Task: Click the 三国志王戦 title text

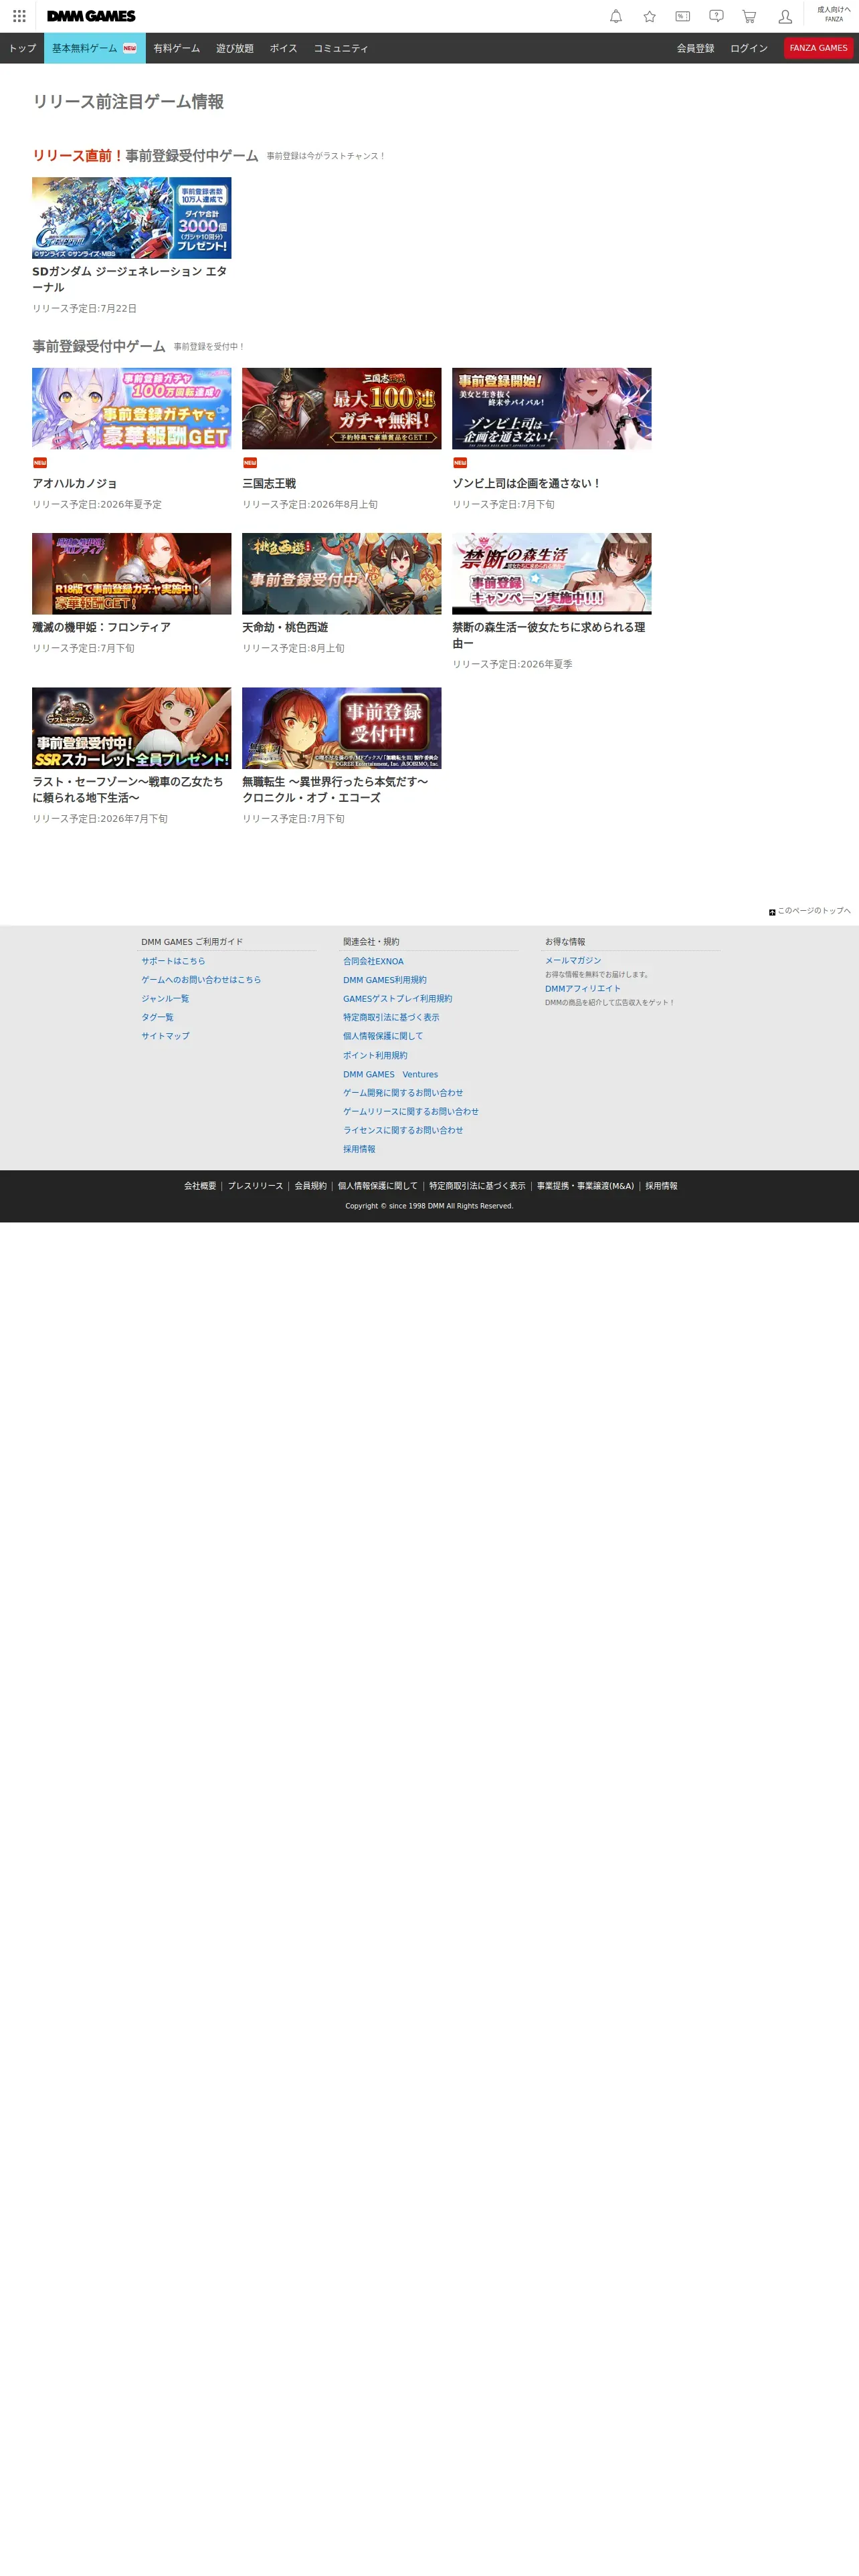Action: 269,483
